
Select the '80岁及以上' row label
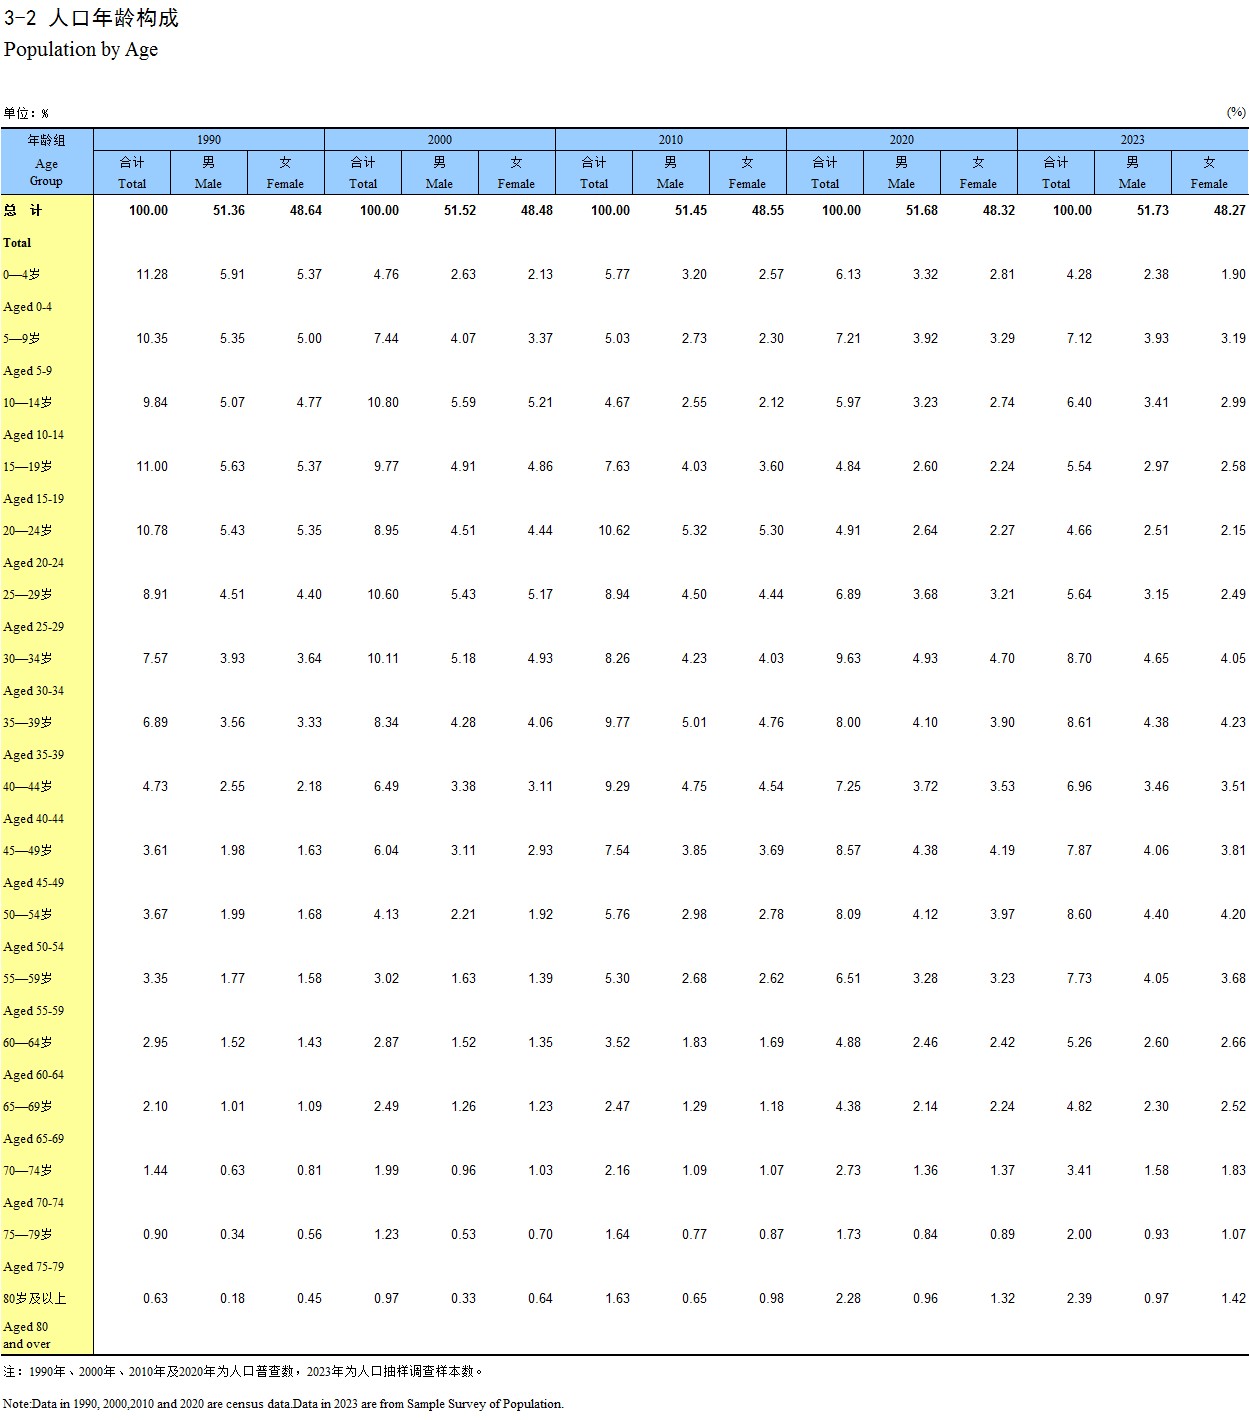(35, 1298)
